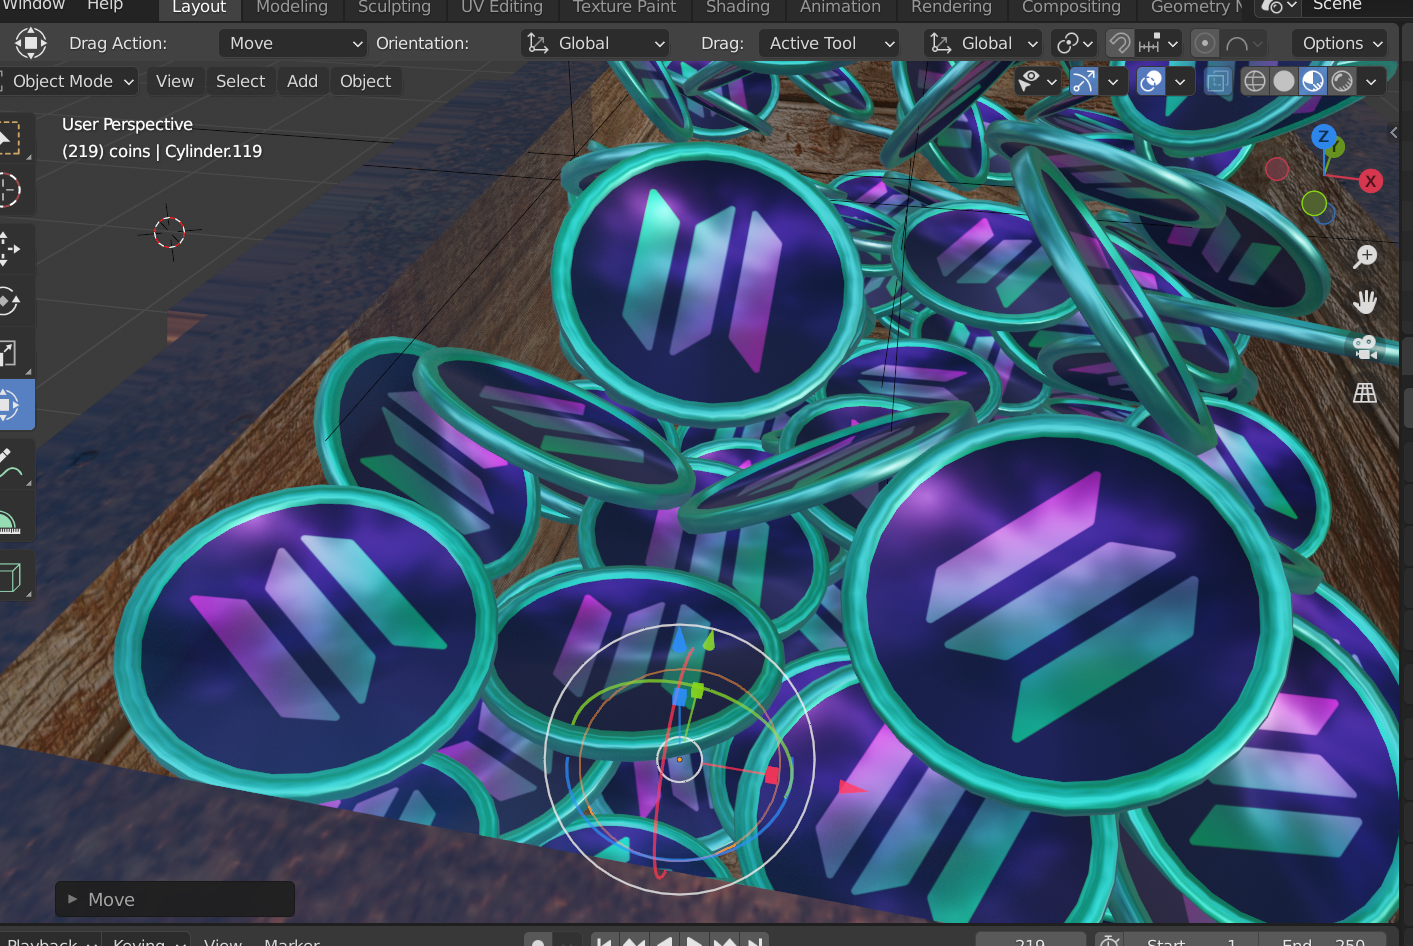Click the Scene name field
Screen dimensions: 1413x946
pyautogui.click(x=1358, y=6)
